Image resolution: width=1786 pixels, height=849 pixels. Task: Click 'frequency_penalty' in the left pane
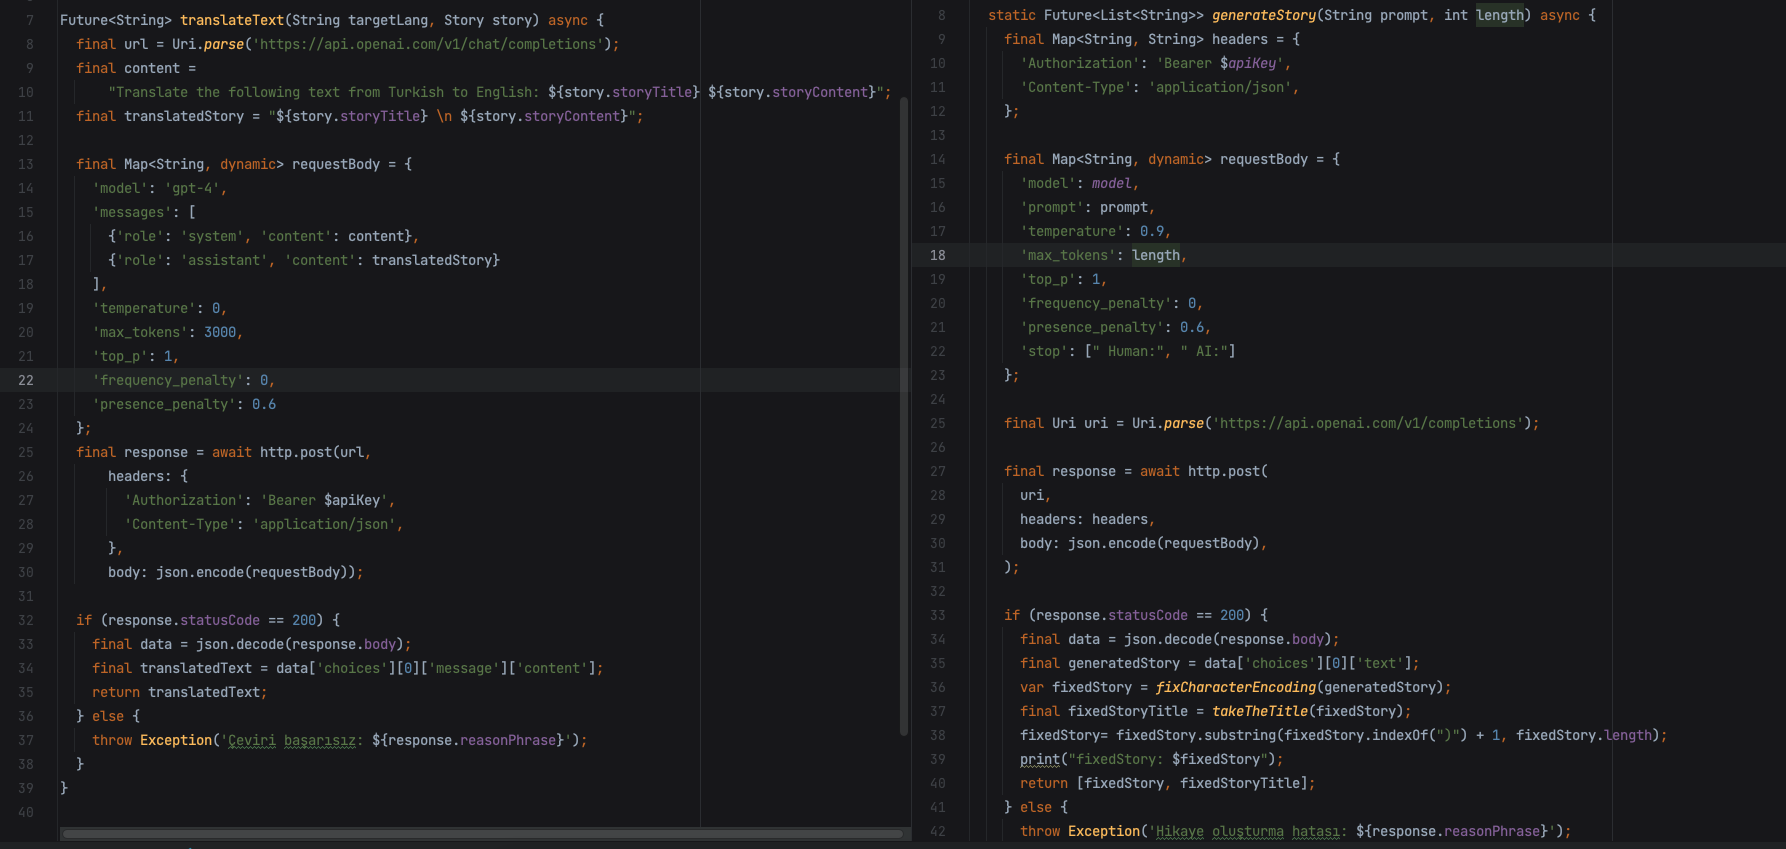pos(168,380)
